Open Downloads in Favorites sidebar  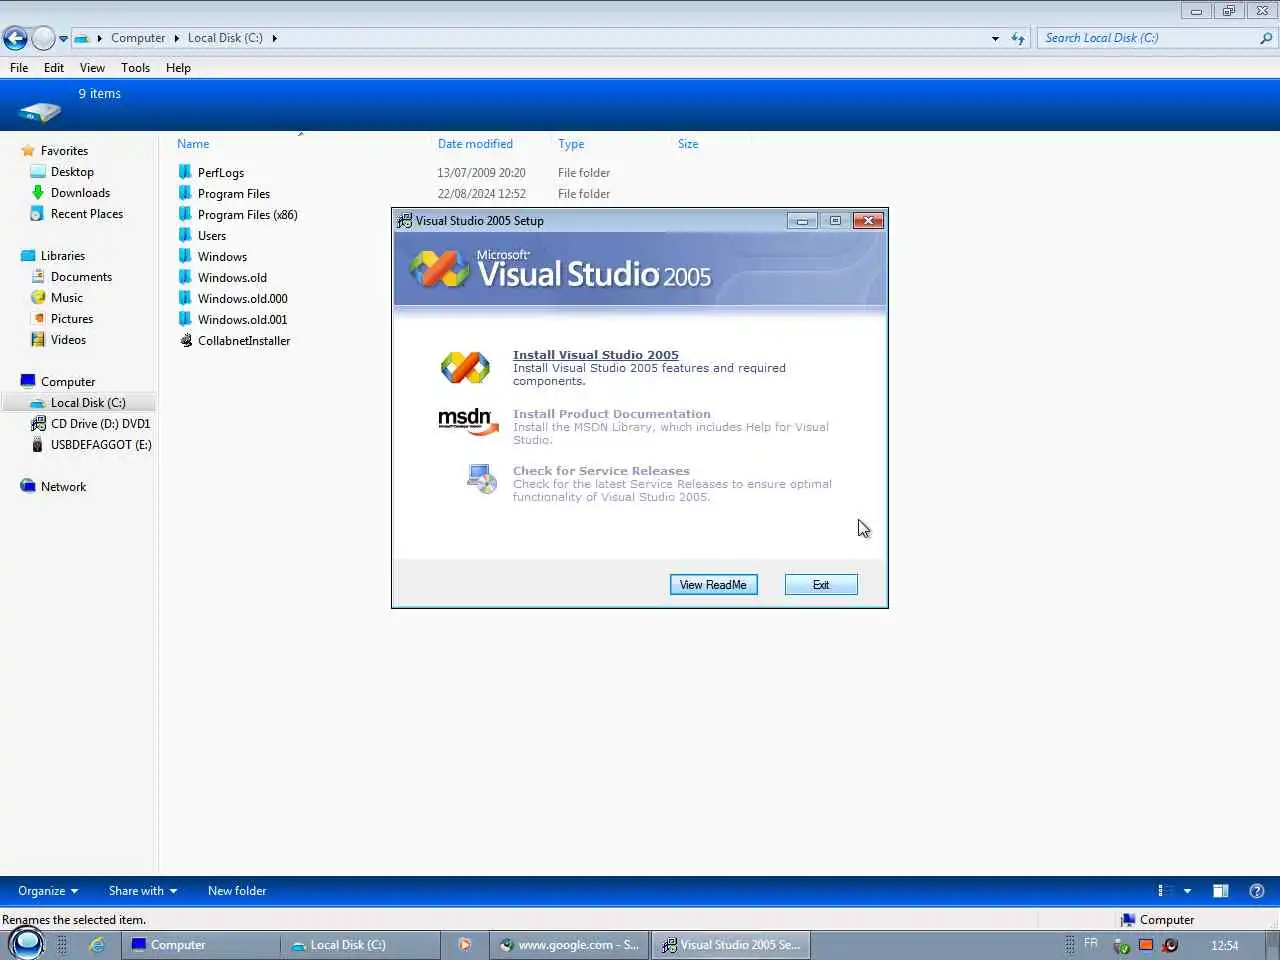80,193
